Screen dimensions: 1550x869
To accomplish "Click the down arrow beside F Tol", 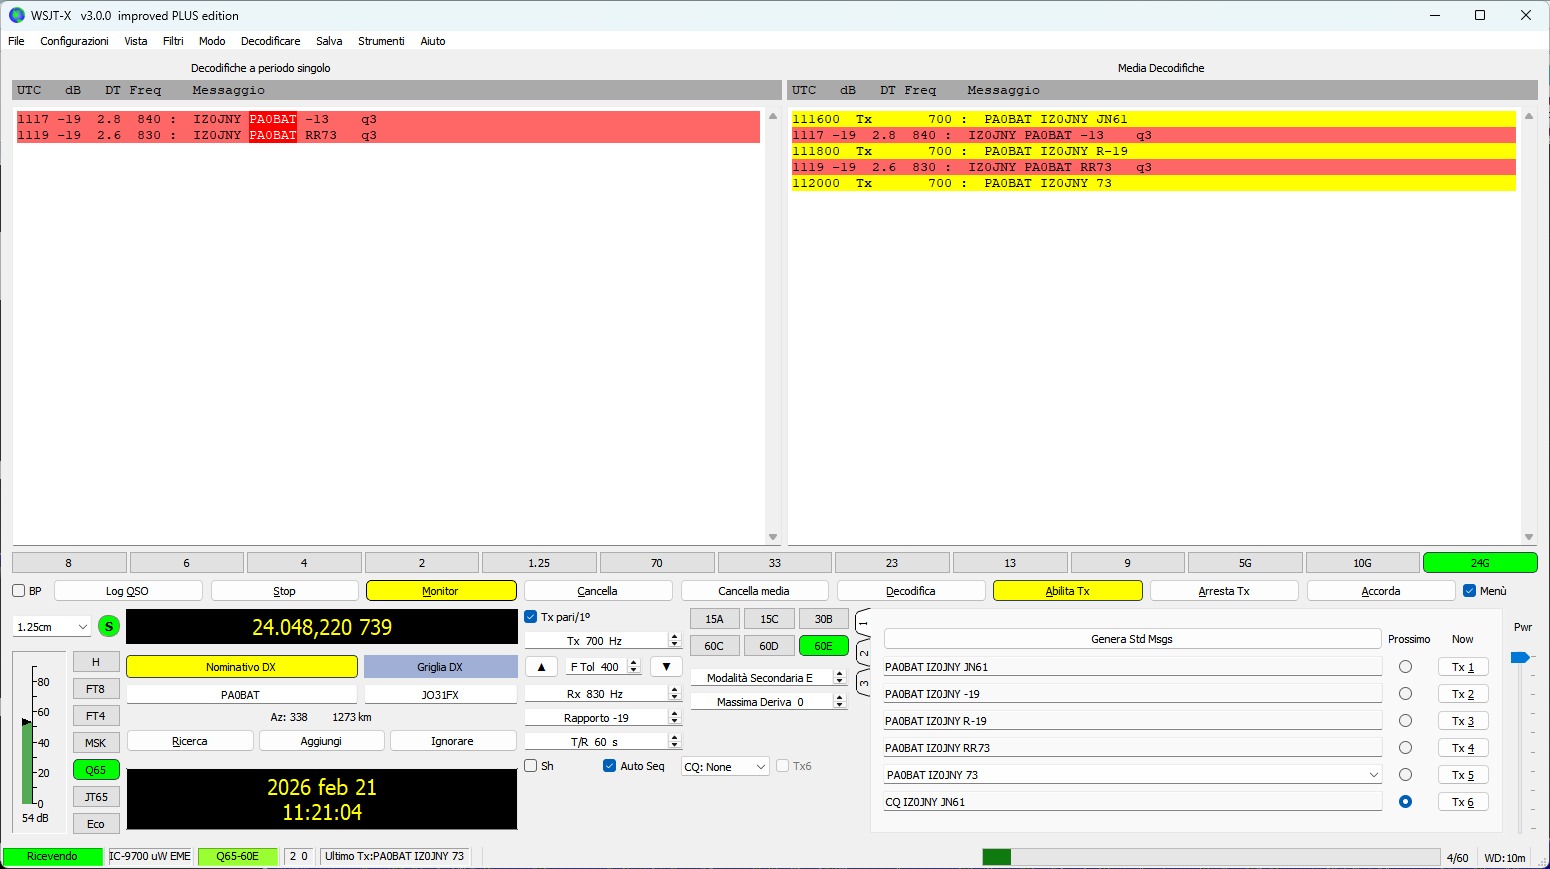I will (x=666, y=666).
